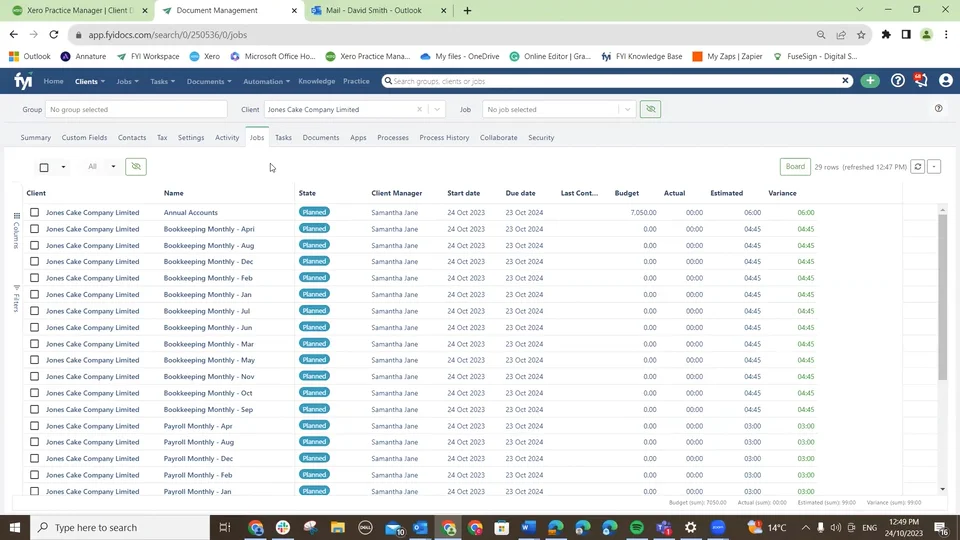Open the notifications bell icon
Screen dimensions: 960x540
point(920,81)
